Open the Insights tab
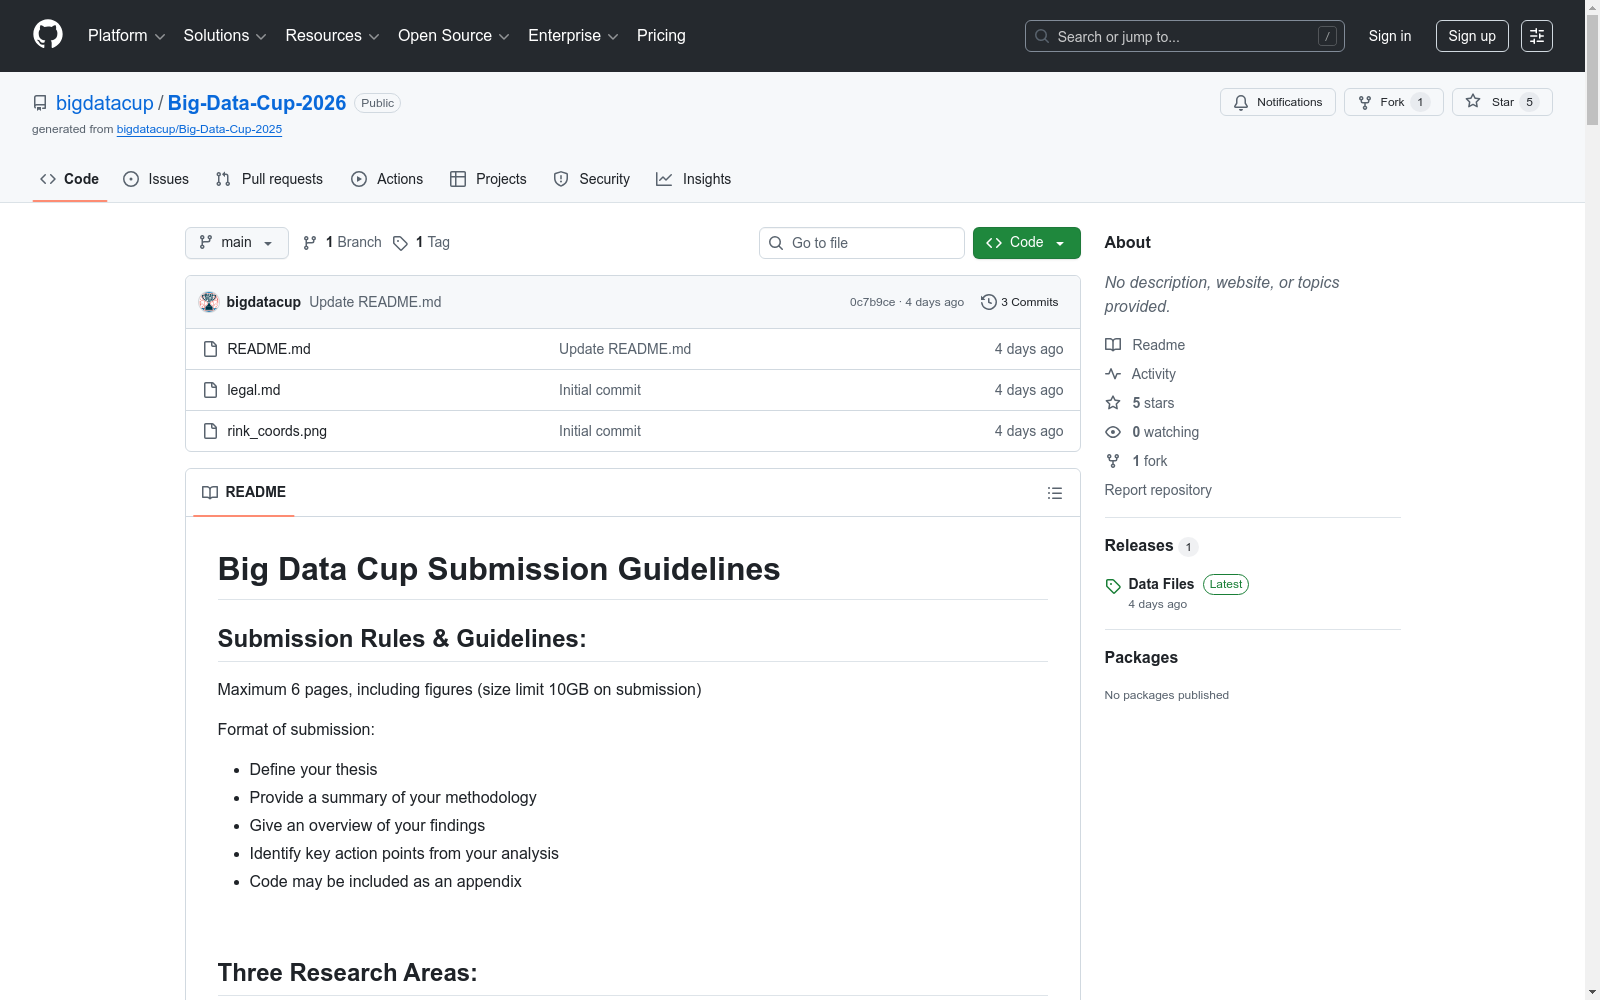The image size is (1600, 1000). (x=694, y=179)
